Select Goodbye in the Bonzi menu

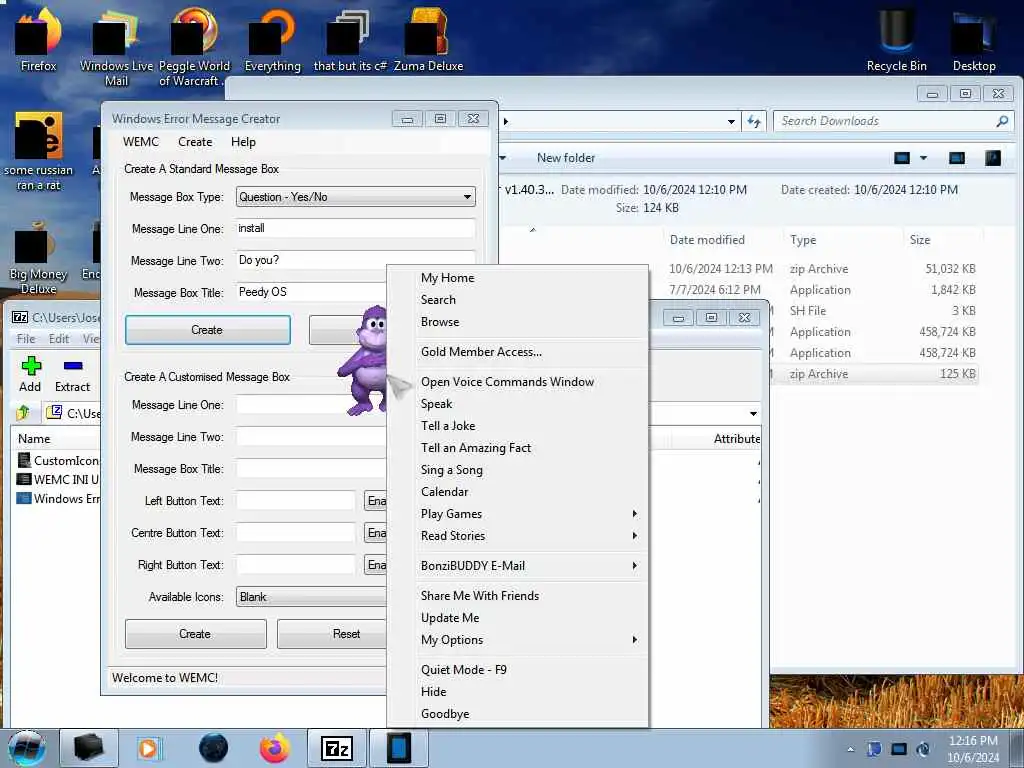[x=519, y=714]
